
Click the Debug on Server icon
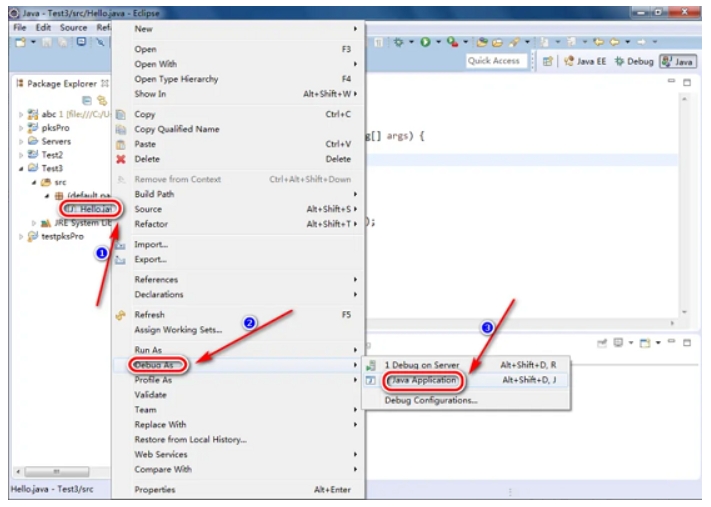371,365
